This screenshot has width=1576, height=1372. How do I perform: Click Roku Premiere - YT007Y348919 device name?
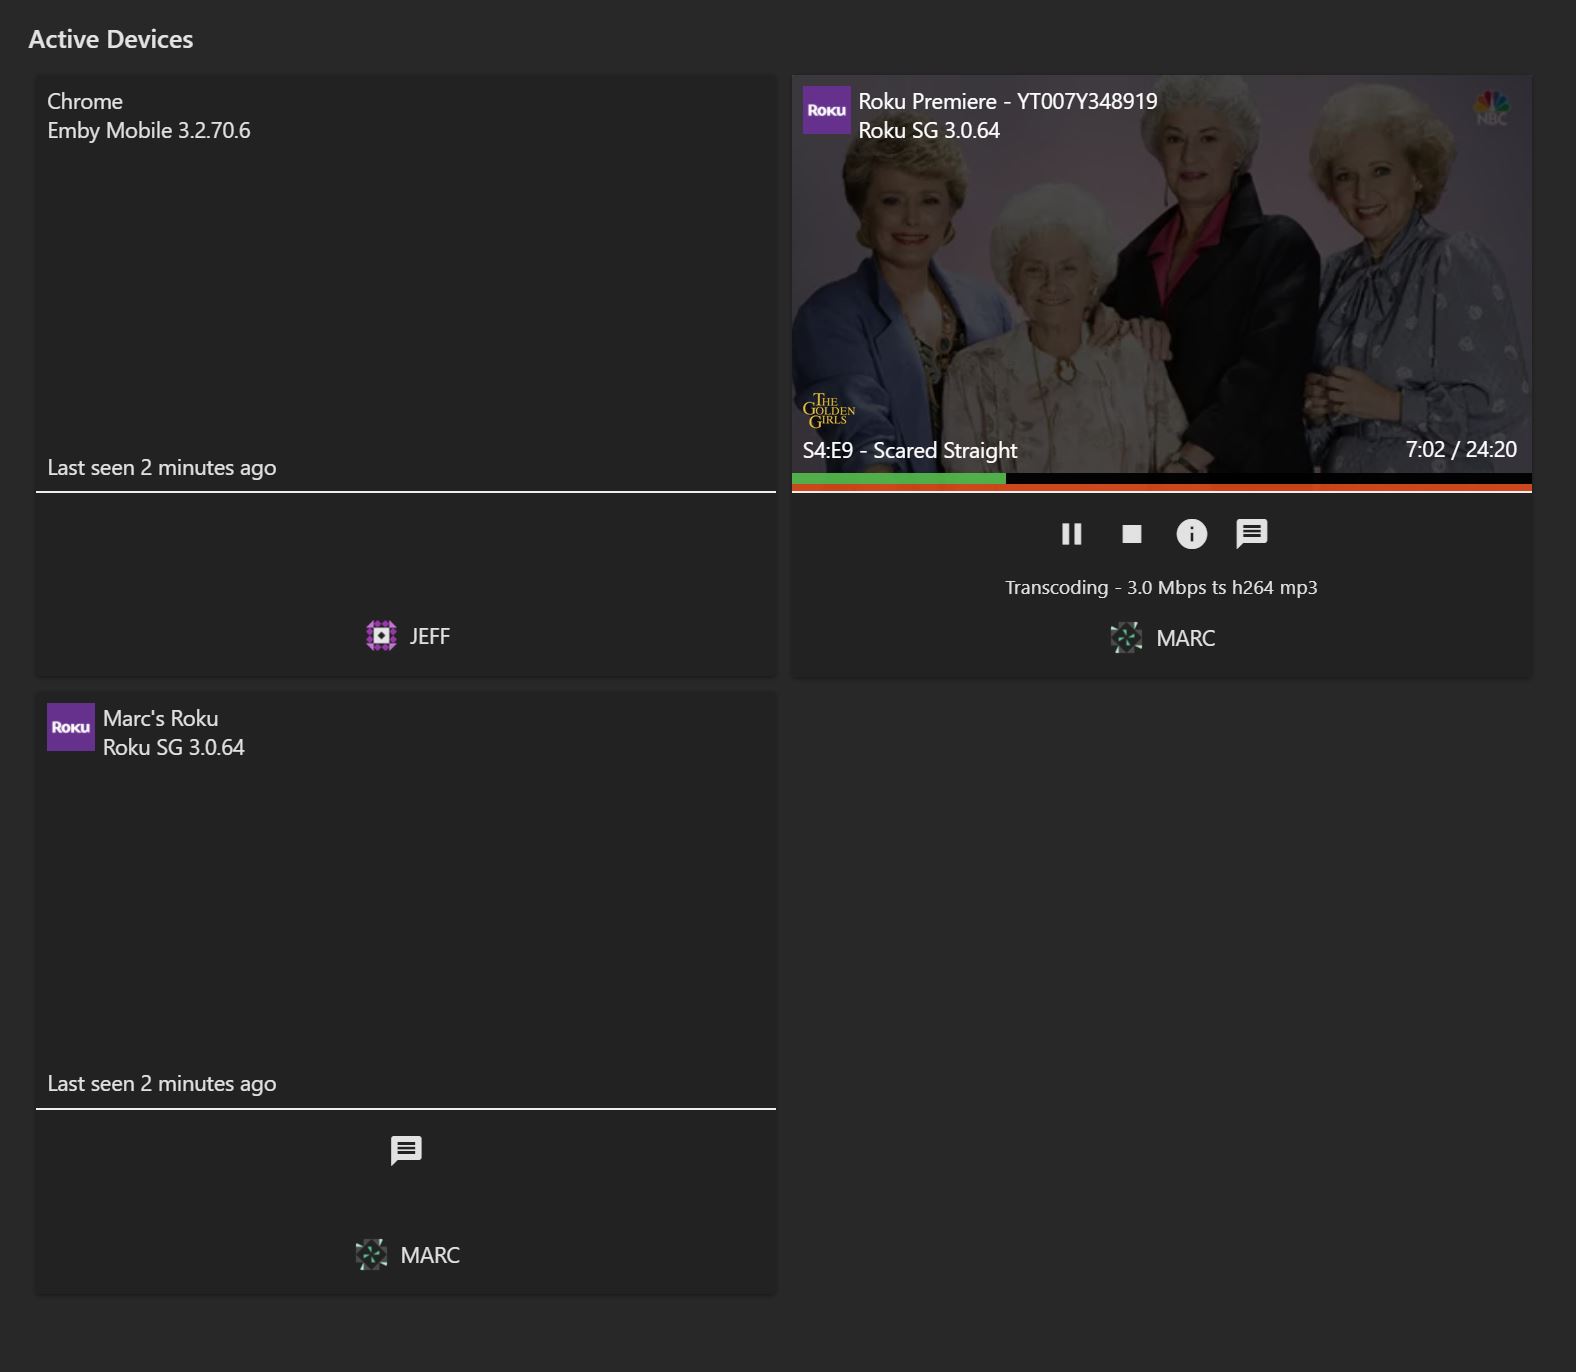pyautogui.click(x=1008, y=101)
